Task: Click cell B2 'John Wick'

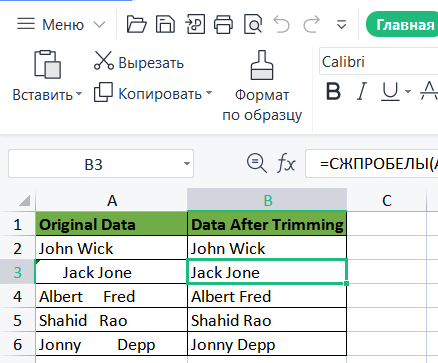Action: (x=267, y=248)
